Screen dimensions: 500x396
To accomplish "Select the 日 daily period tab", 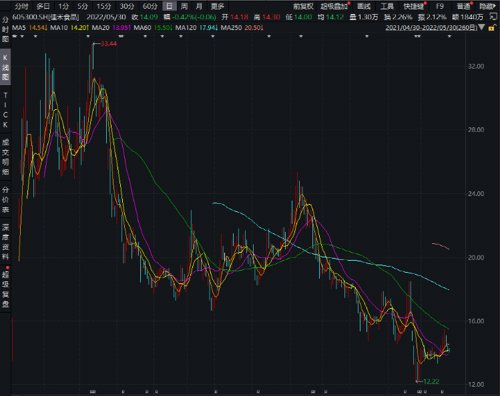I will 170,6.
